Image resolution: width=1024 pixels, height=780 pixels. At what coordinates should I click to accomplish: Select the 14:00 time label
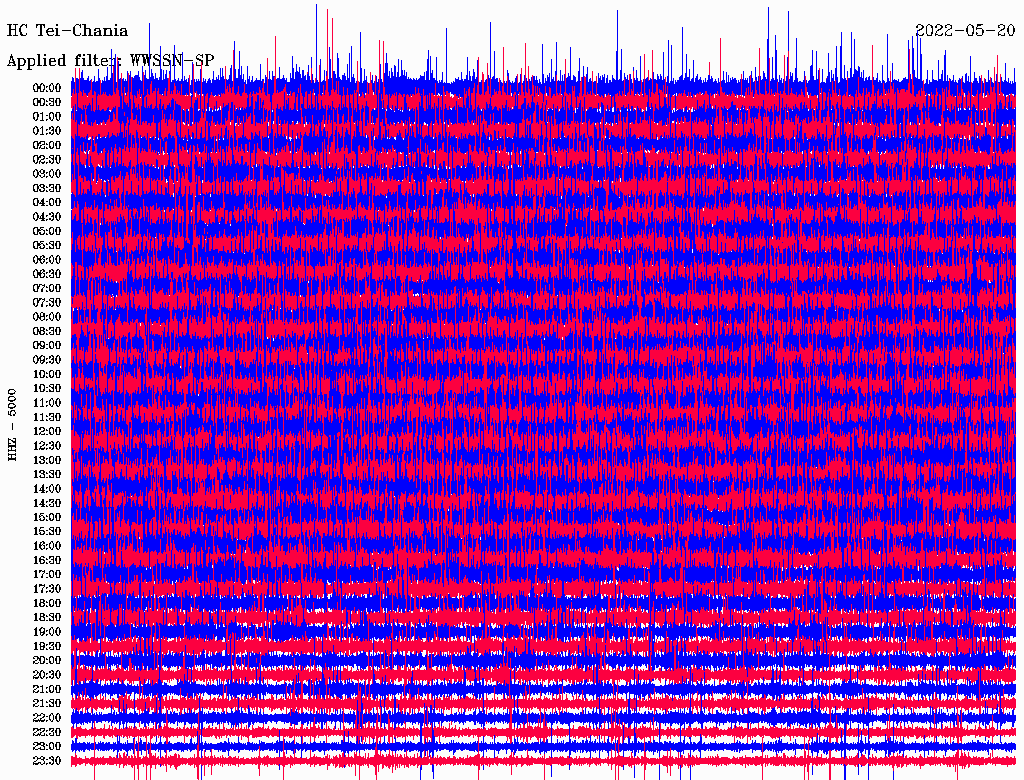point(47,489)
